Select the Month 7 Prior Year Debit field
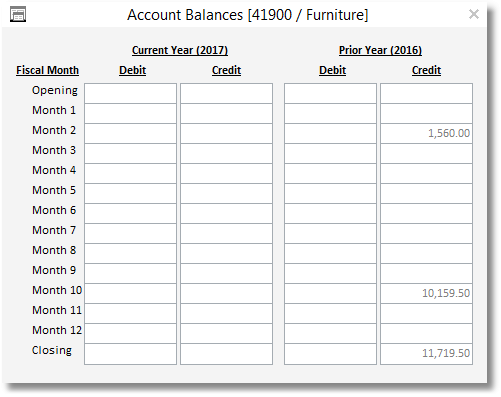 point(330,233)
